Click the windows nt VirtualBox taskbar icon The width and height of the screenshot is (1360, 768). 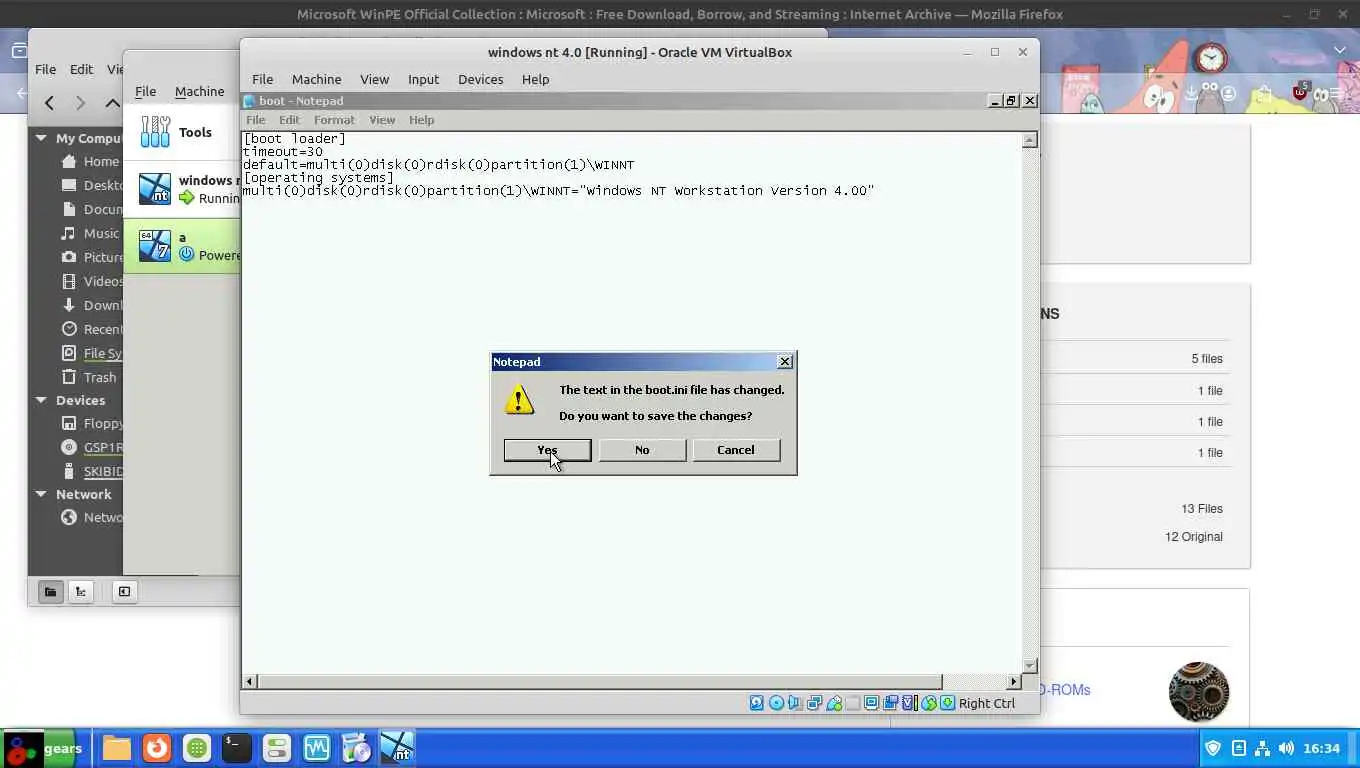[x=397, y=748]
